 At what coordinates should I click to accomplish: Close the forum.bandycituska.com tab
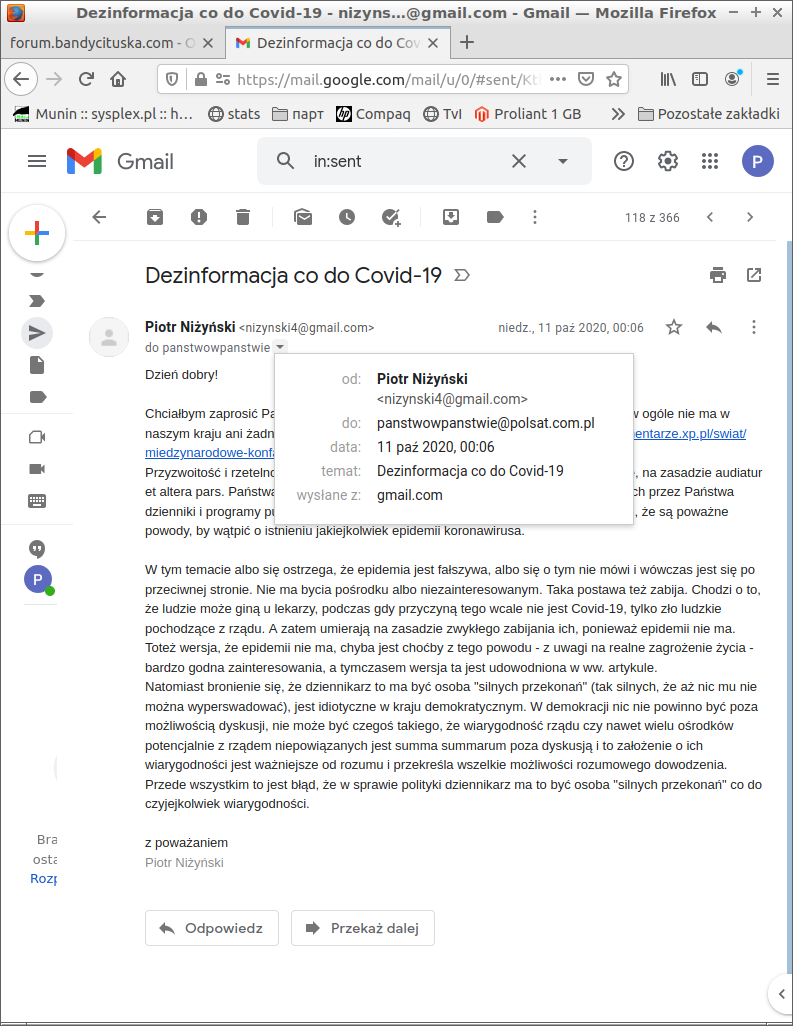208,43
